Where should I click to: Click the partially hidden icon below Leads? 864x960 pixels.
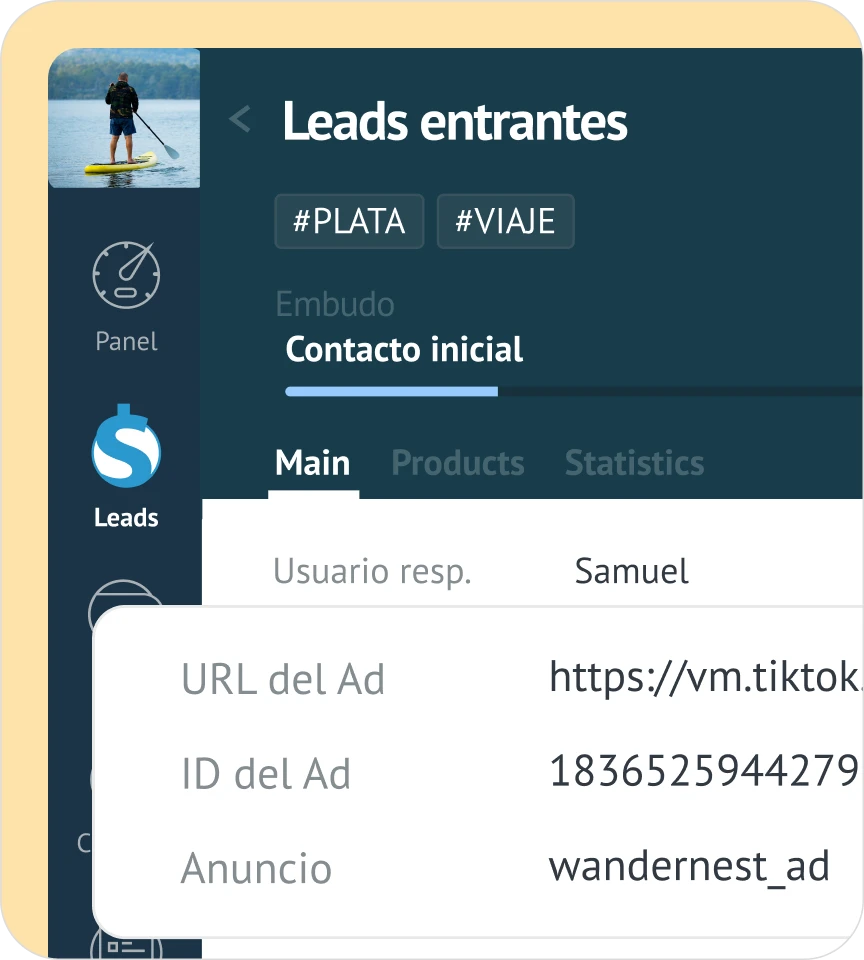tap(126, 594)
